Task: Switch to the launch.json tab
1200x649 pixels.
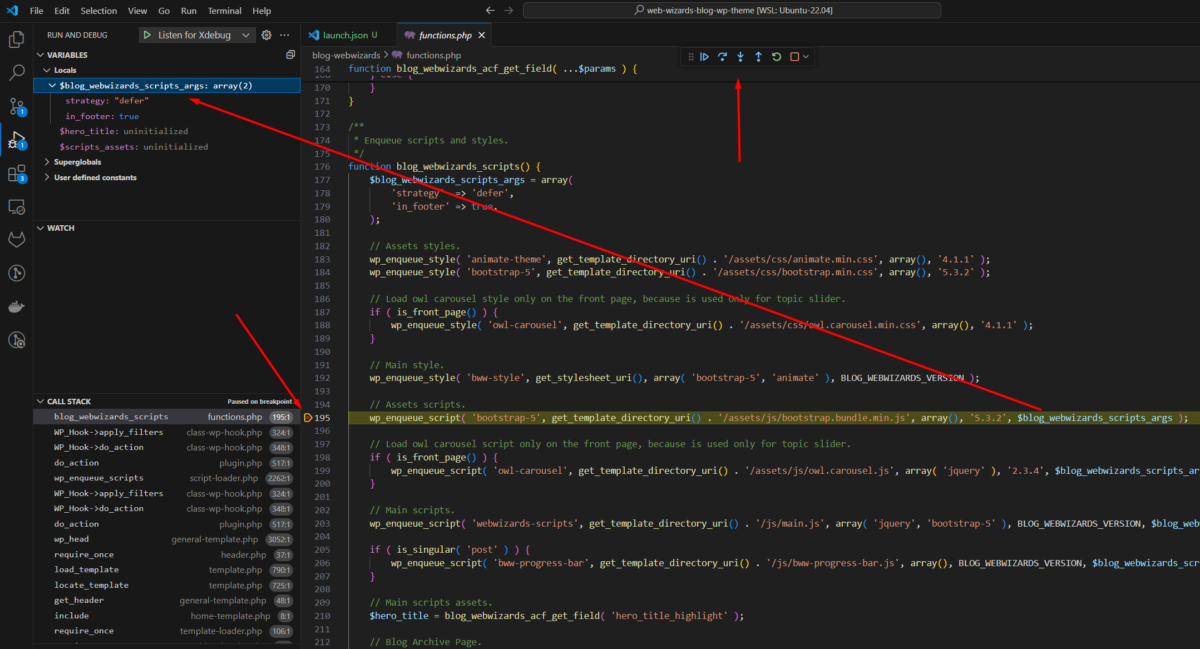Action: point(349,35)
